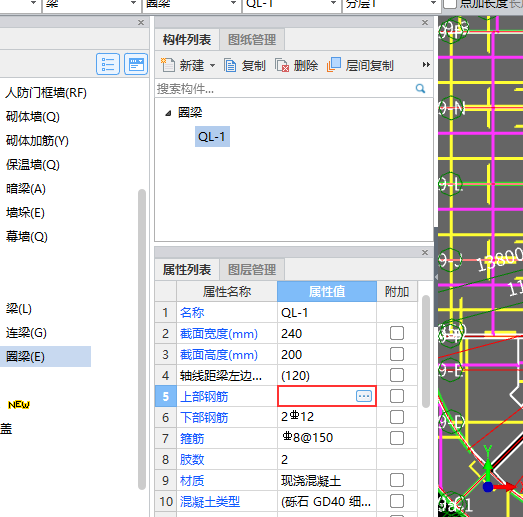Close the 属性列表 panel
Screen dimensions: 523x517
click(425, 252)
